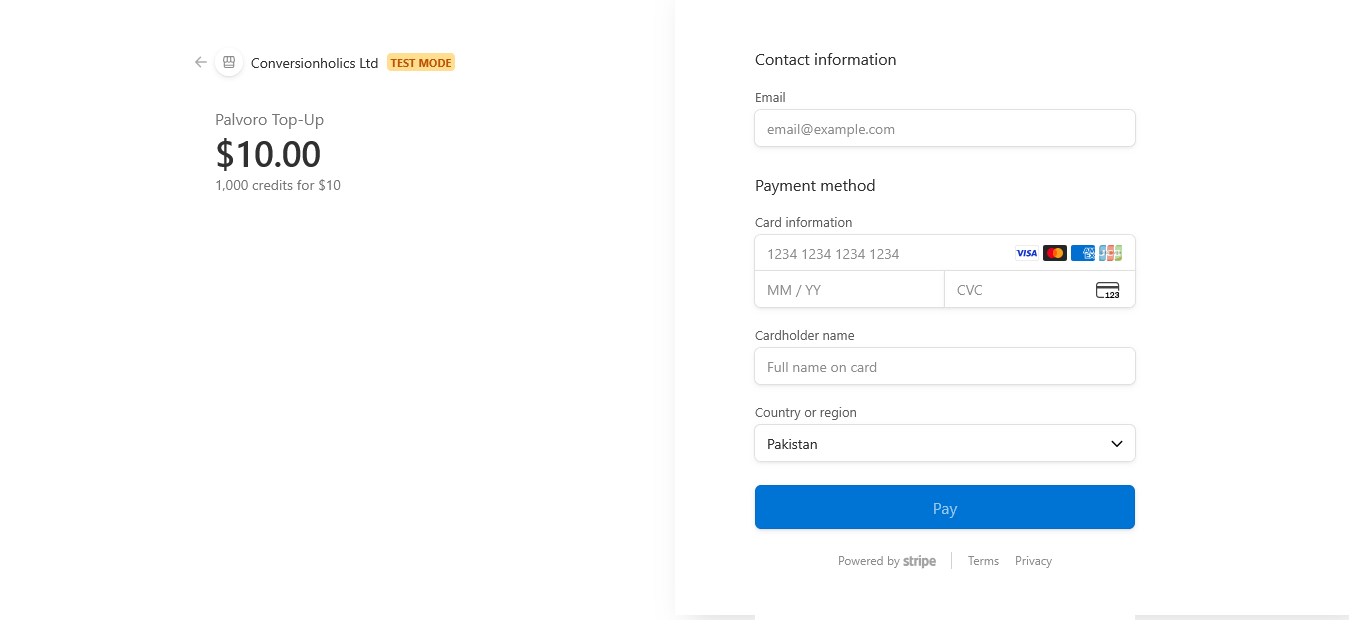Click the multicolored JCB card logo

[x=1110, y=253]
